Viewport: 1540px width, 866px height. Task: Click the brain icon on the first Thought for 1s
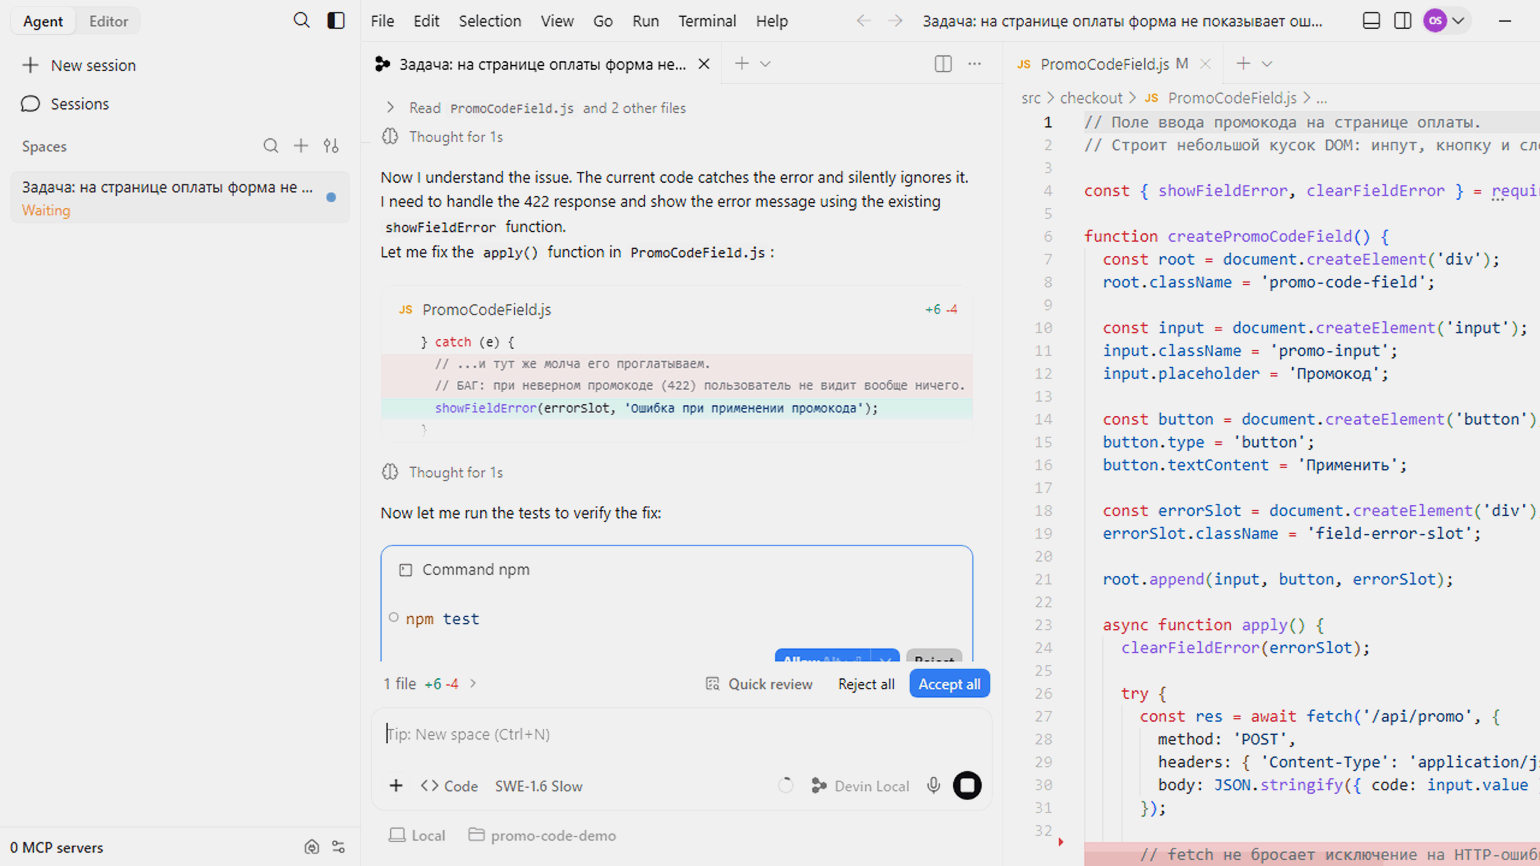point(390,137)
